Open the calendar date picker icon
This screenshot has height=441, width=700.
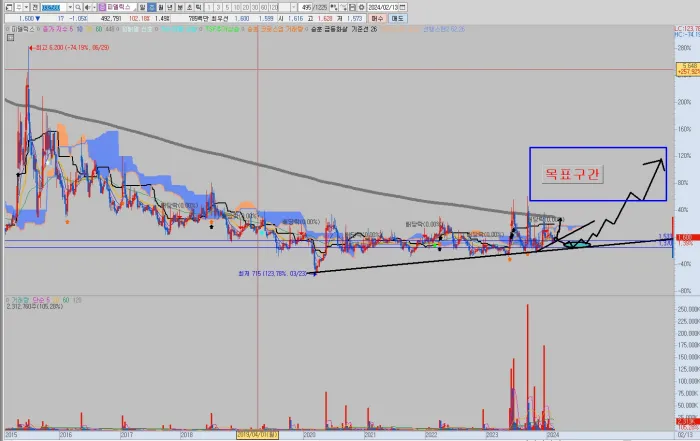[402, 7]
